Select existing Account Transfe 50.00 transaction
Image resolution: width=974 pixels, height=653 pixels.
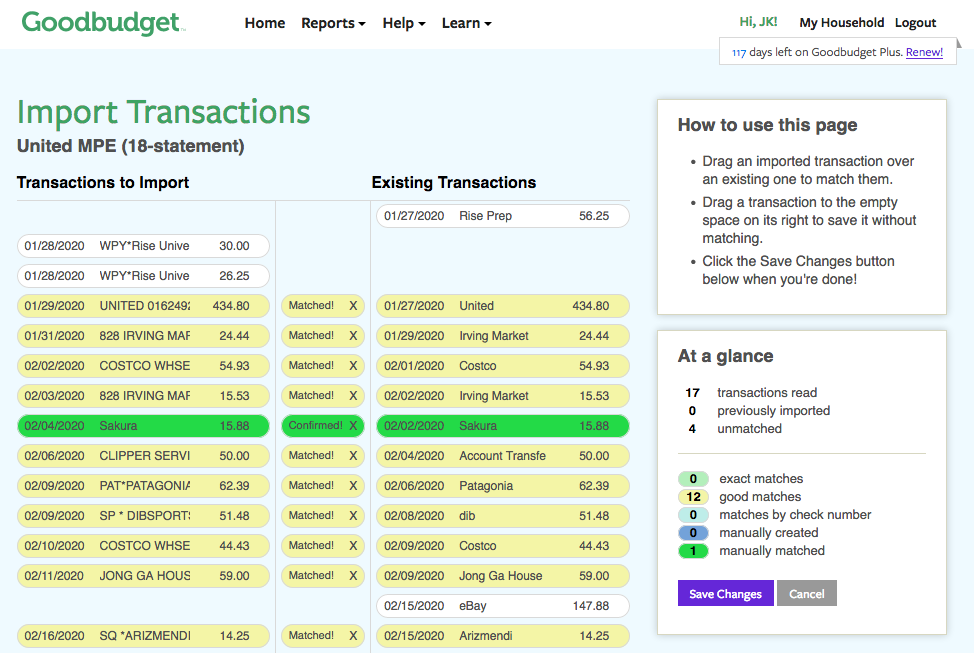point(503,455)
